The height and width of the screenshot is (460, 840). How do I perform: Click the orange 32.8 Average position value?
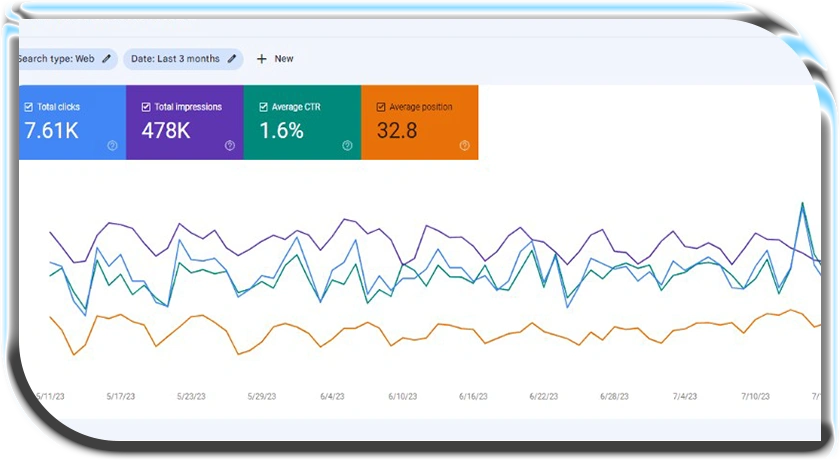(x=398, y=130)
